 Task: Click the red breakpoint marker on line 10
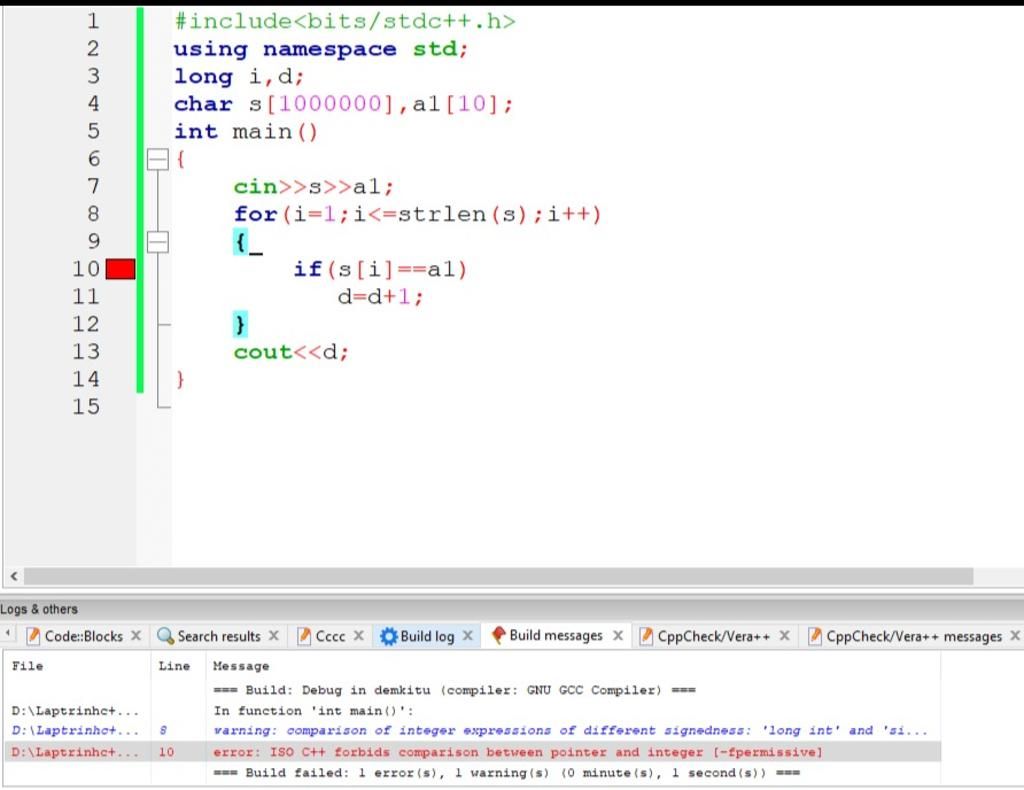[x=119, y=268]
